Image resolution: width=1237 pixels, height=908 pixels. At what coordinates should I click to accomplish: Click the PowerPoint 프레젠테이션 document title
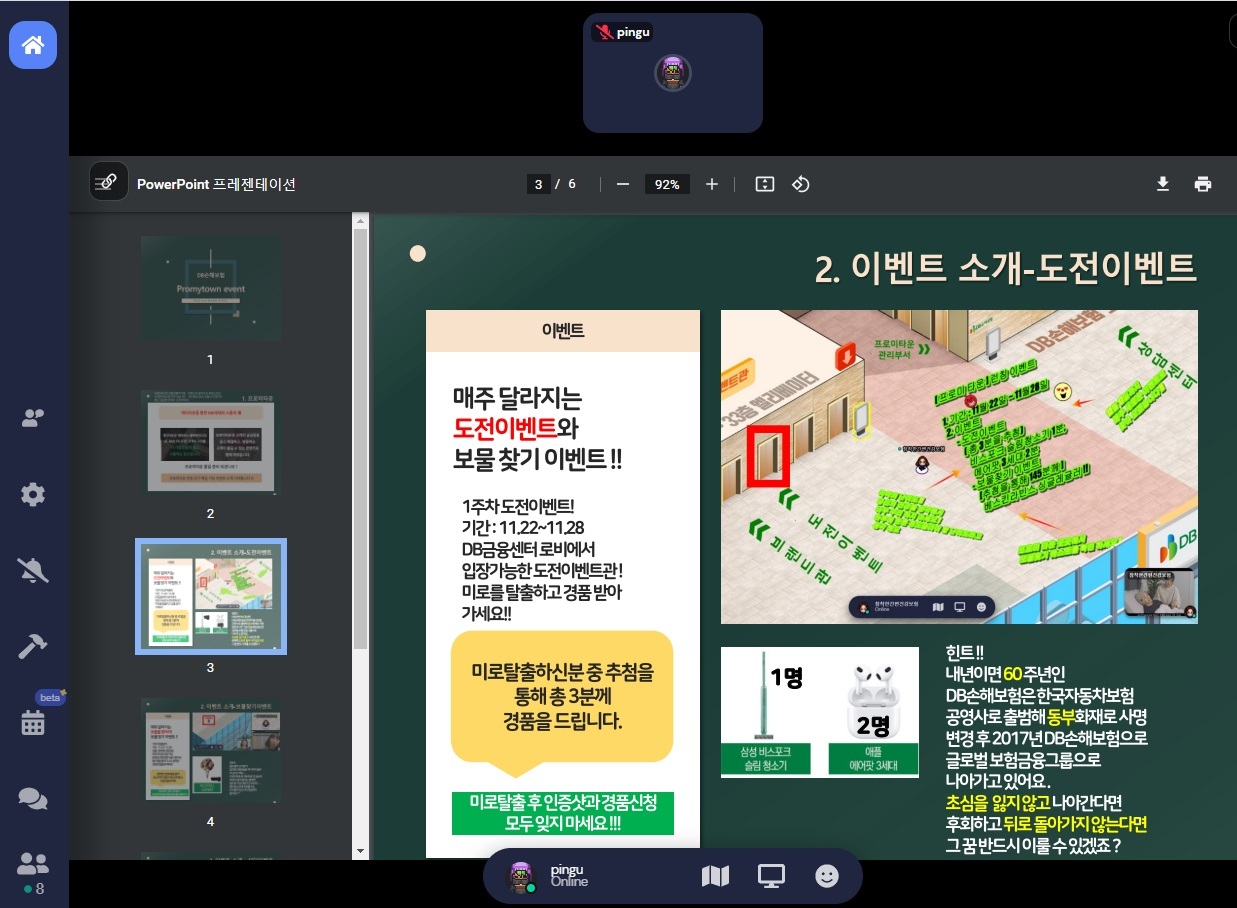click(216, 184)
